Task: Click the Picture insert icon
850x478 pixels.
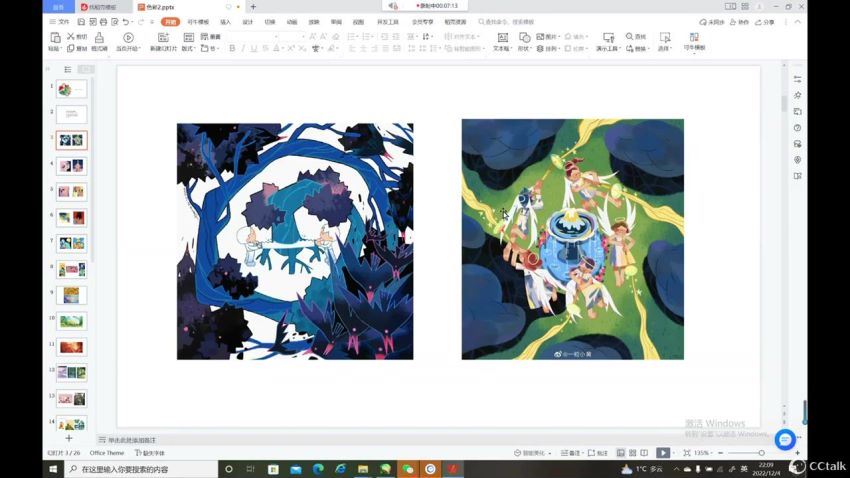Action: pyautogui.click(x=540, y=36)
